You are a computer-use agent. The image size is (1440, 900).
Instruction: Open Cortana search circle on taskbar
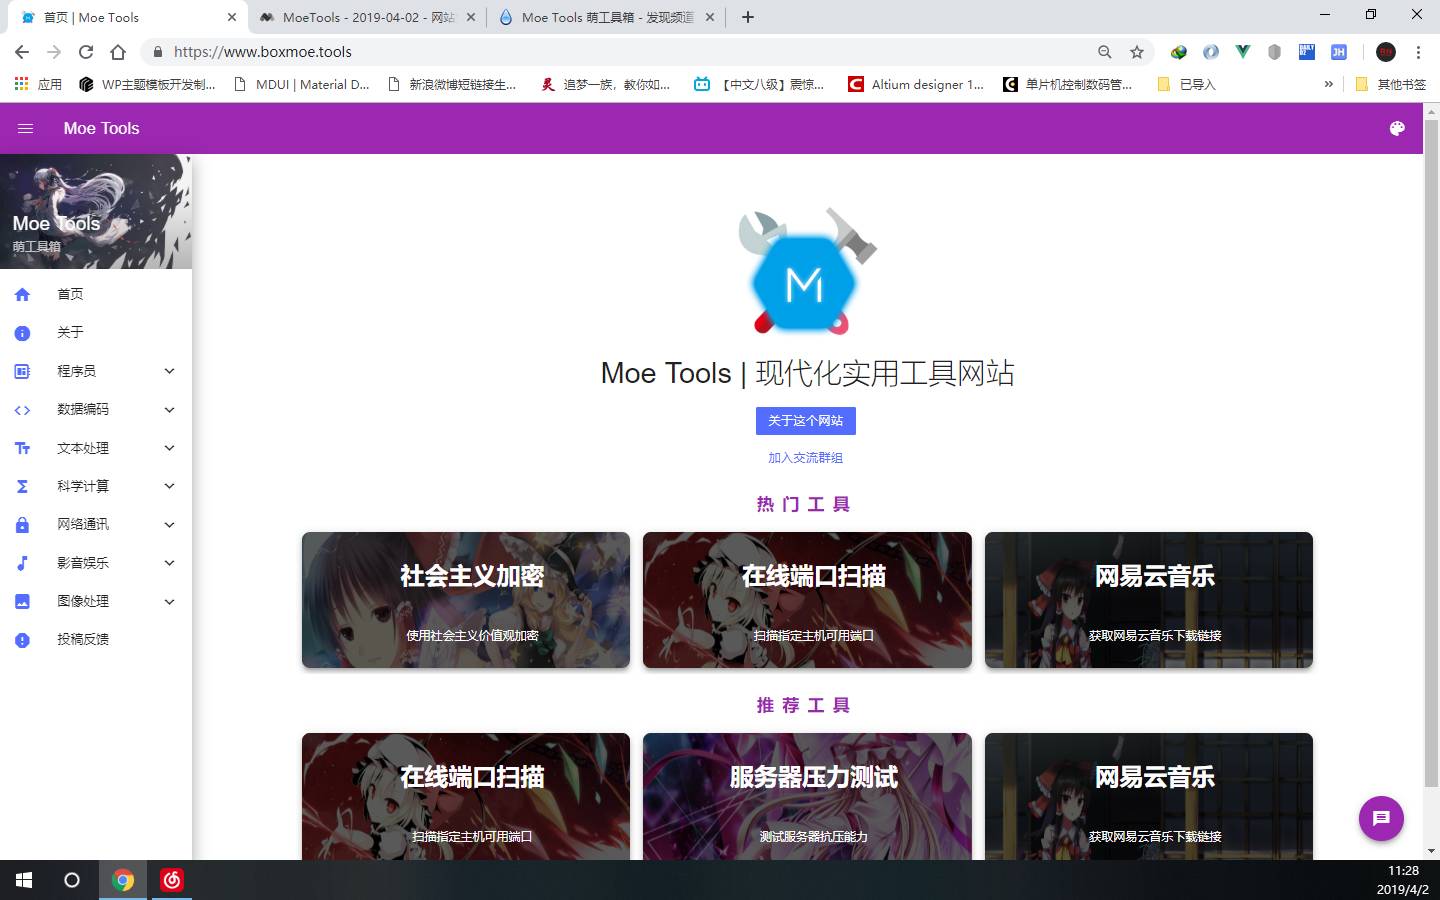pos(72,880)
